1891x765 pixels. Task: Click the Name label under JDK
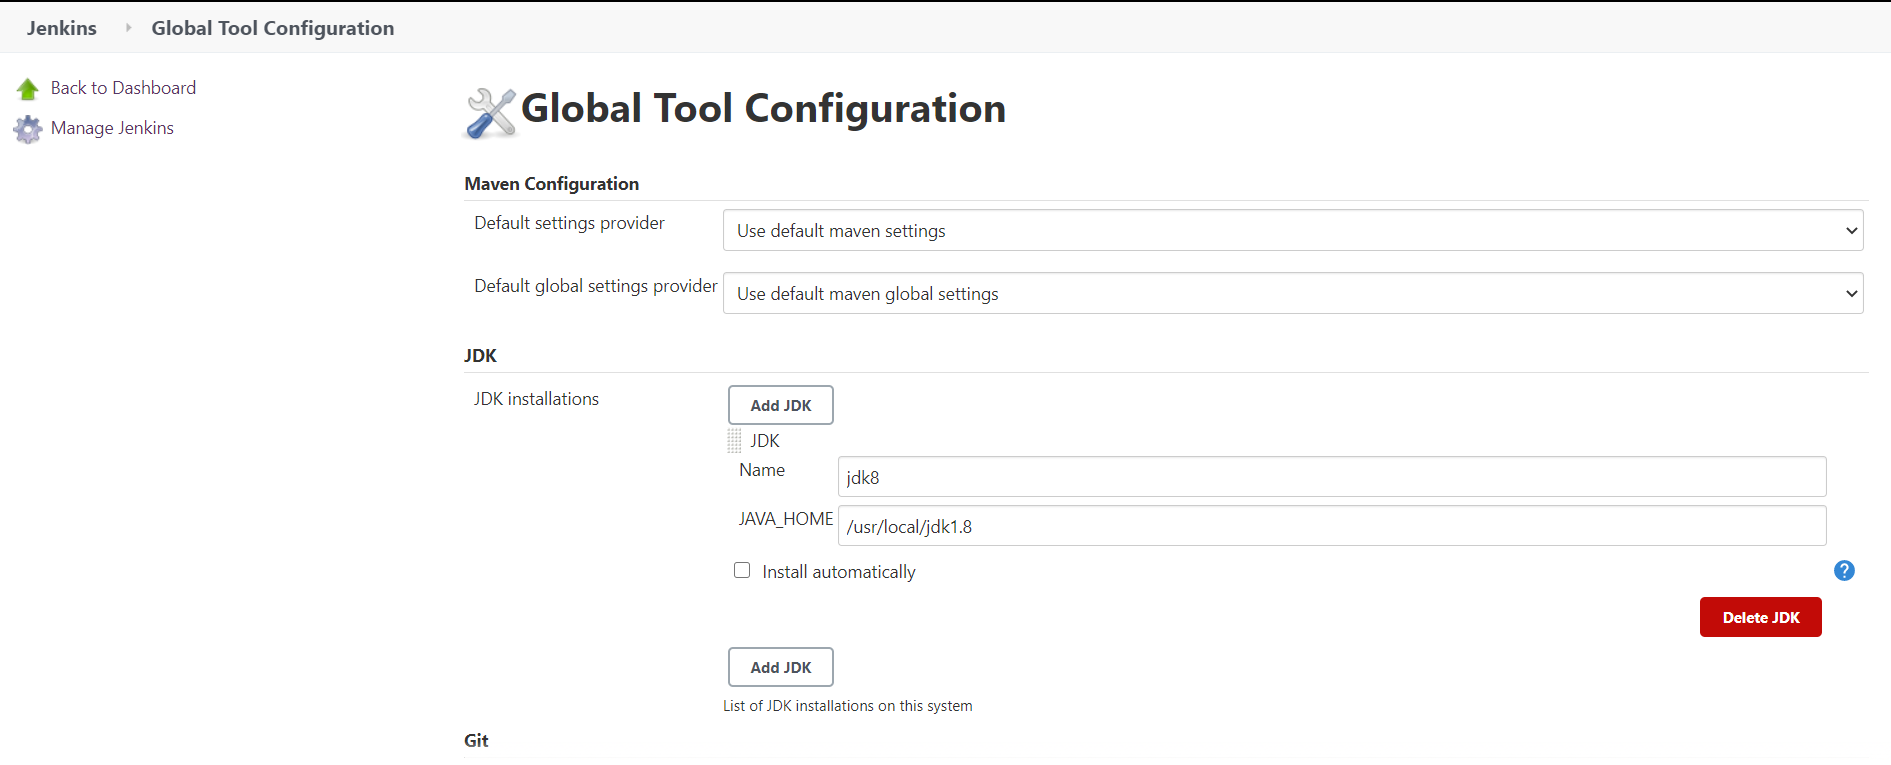[762, 470]
